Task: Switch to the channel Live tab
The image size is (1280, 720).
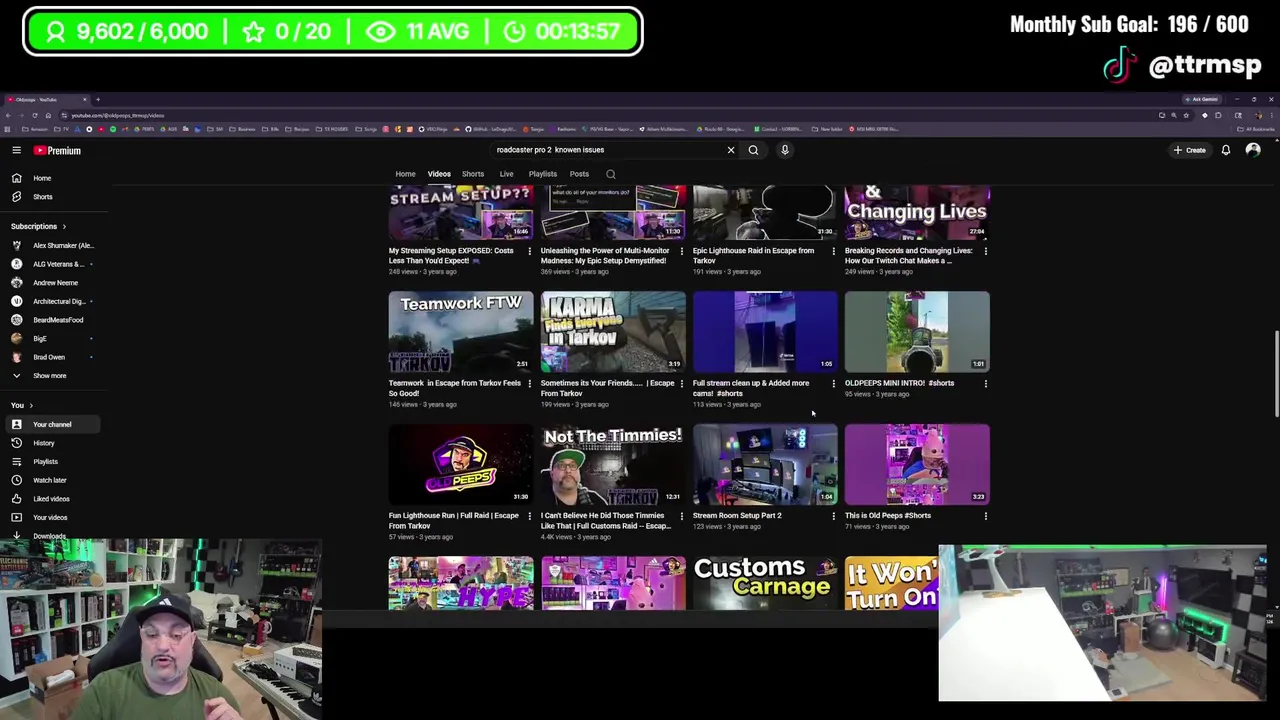Action: (x=507, y=174)
